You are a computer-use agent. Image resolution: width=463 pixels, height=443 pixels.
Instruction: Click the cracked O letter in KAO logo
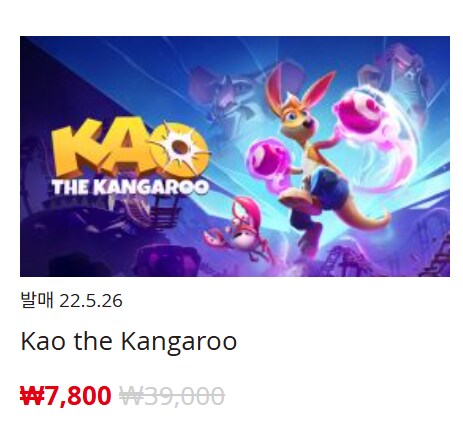(180, 149)
